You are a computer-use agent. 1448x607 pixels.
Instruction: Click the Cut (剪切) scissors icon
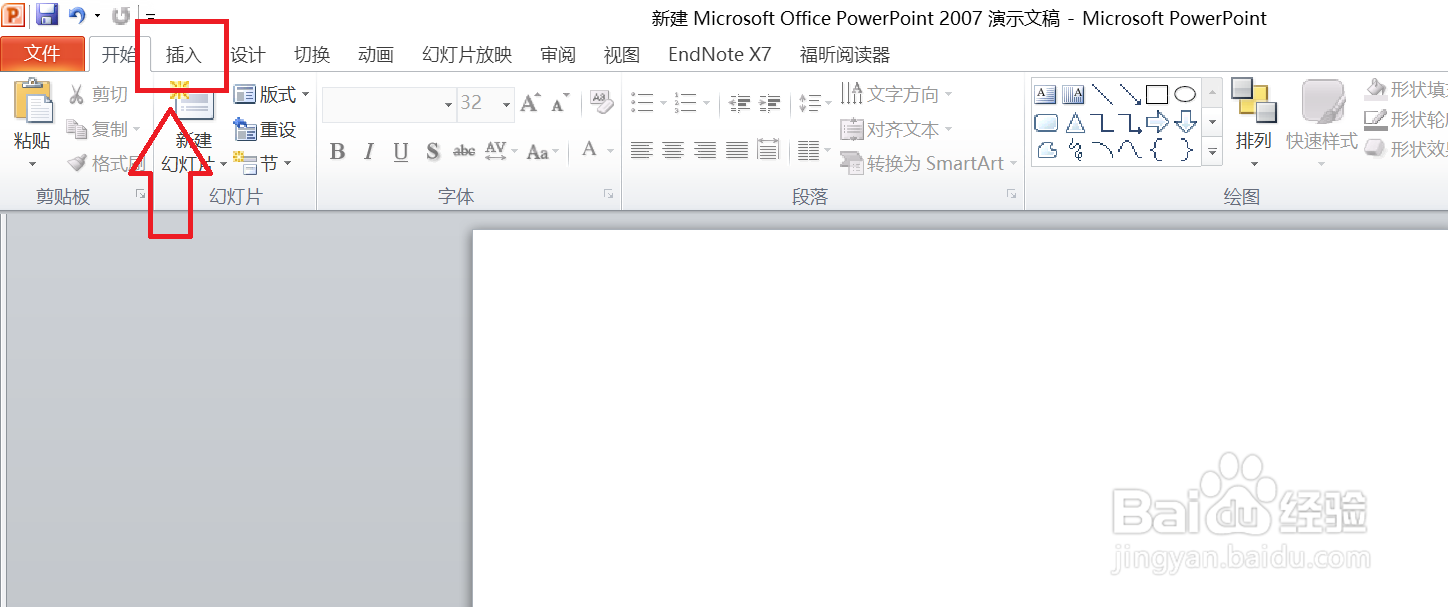tap(77, 95)
